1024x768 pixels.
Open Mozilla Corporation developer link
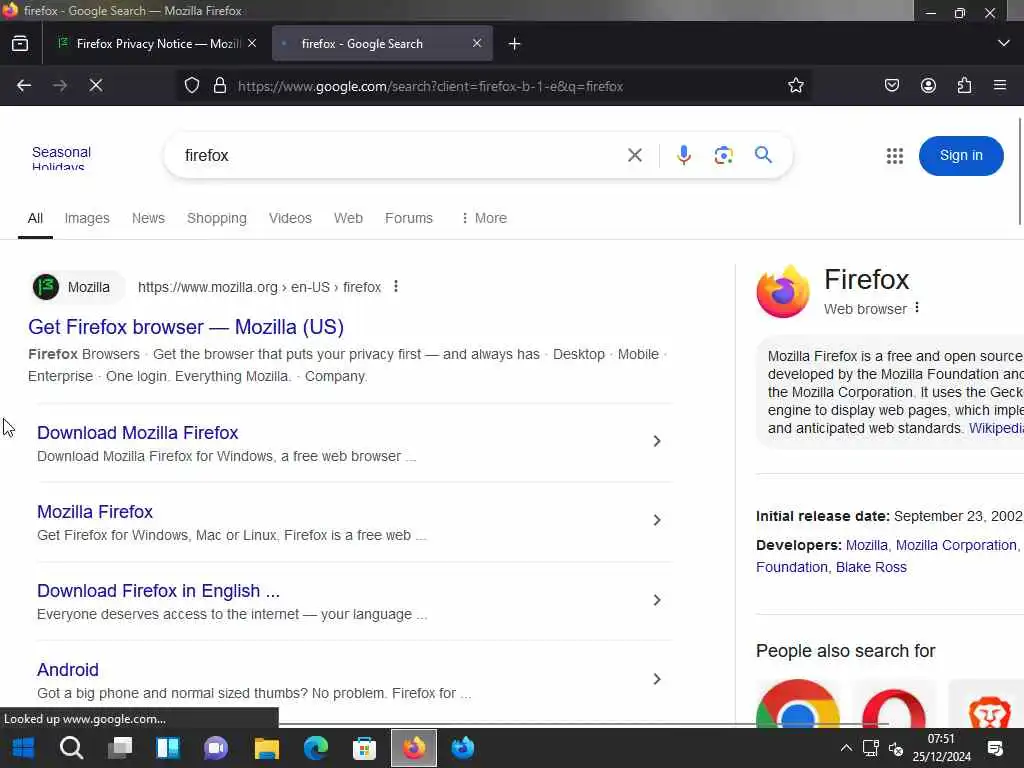pyautogui.click(x=956, y=545)
